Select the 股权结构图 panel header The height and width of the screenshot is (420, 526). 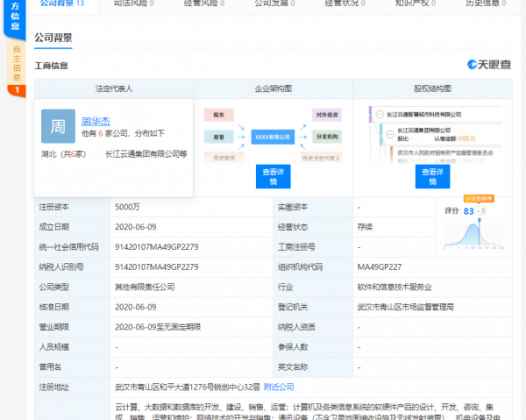432,89
